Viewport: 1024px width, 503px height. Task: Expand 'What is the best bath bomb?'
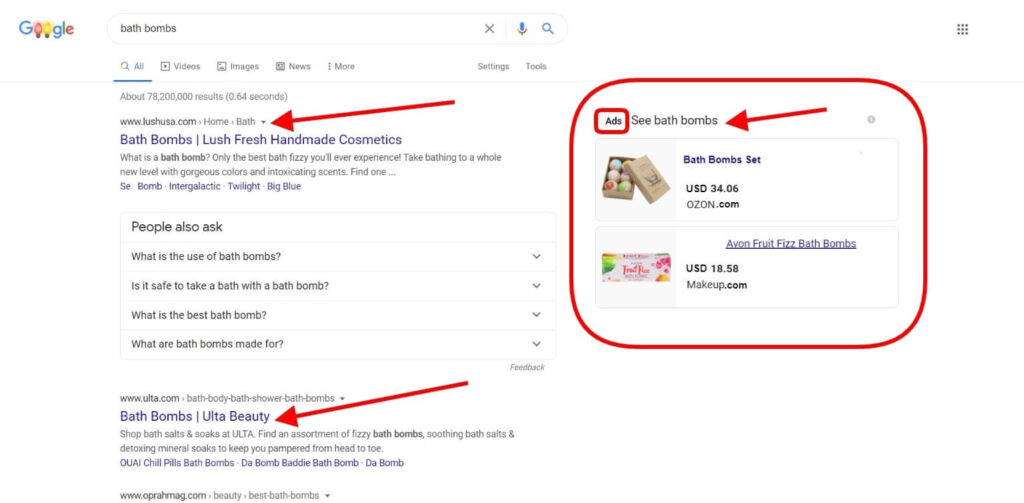(x=338, y=315)
